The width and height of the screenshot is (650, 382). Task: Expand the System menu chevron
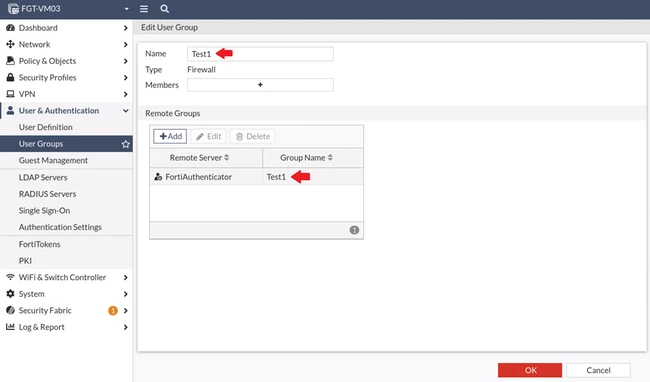[126, 294]
